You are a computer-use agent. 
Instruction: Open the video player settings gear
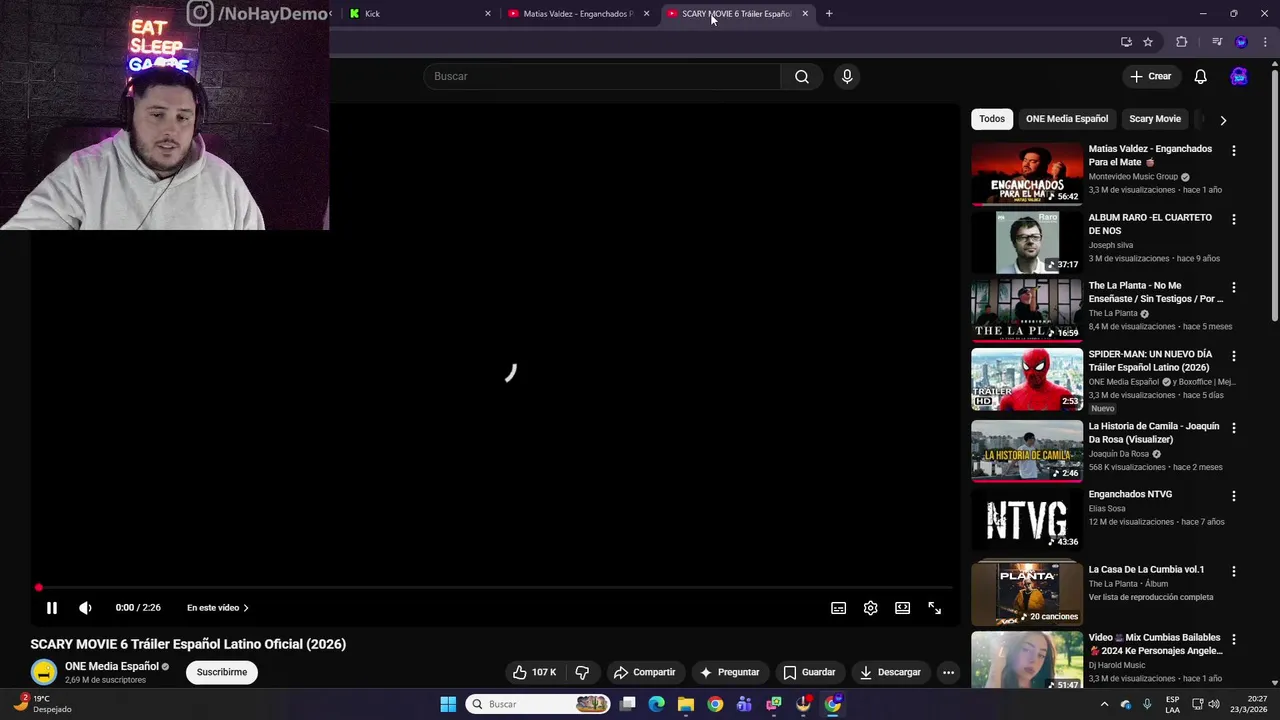[871, 608]
